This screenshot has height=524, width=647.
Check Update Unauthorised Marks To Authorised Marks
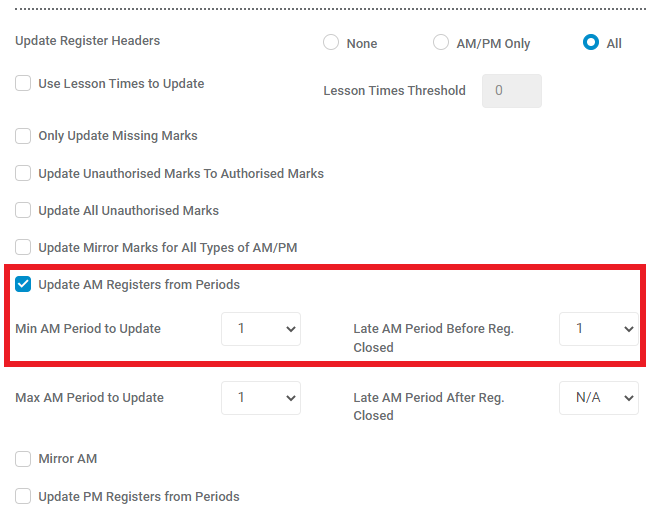coord(23,173)
